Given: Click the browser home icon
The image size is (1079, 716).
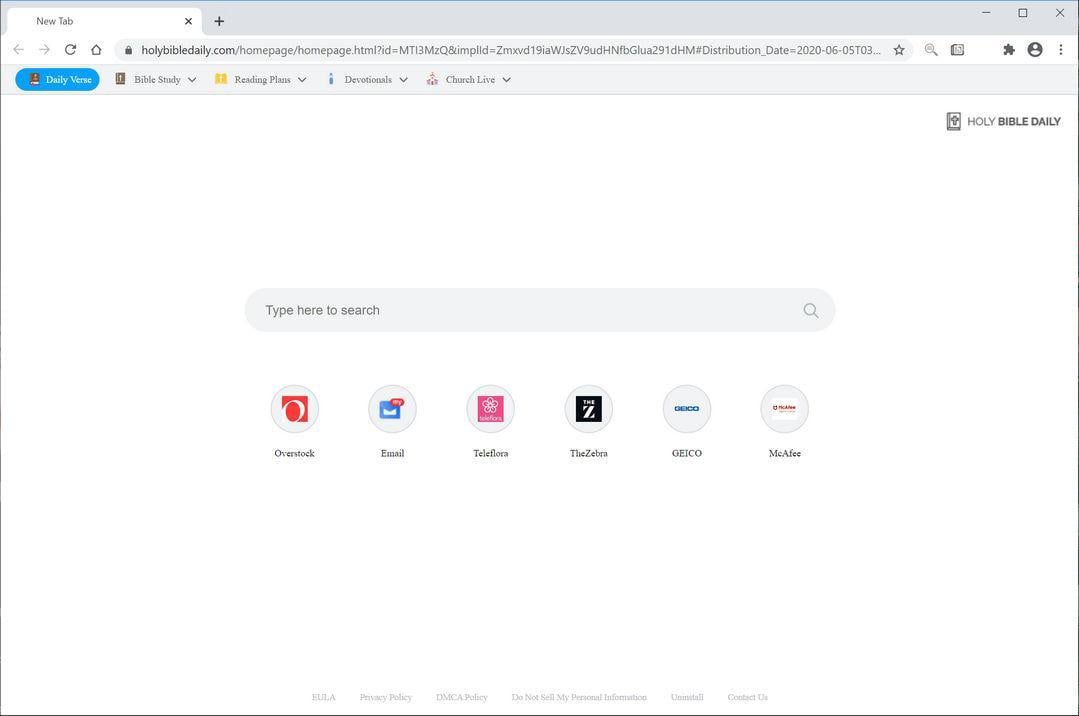Looking at the screenshot, I should click(x=96, y=50).
